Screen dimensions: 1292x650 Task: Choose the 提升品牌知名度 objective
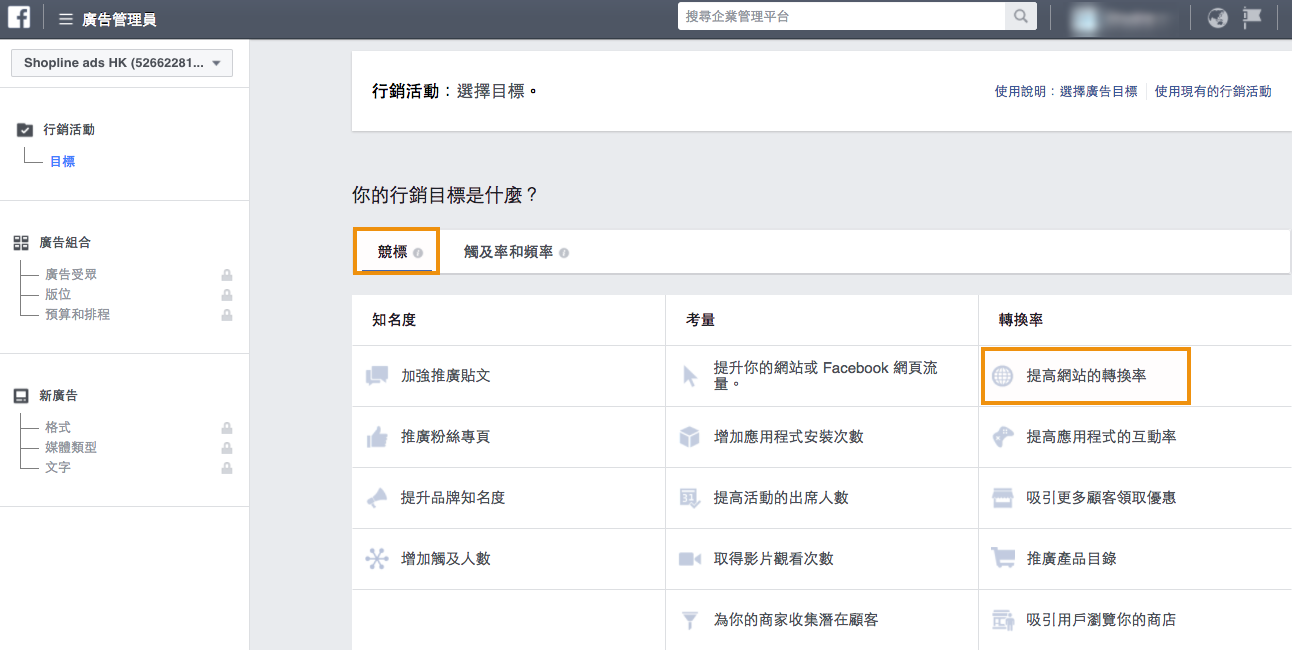(508, 498)
